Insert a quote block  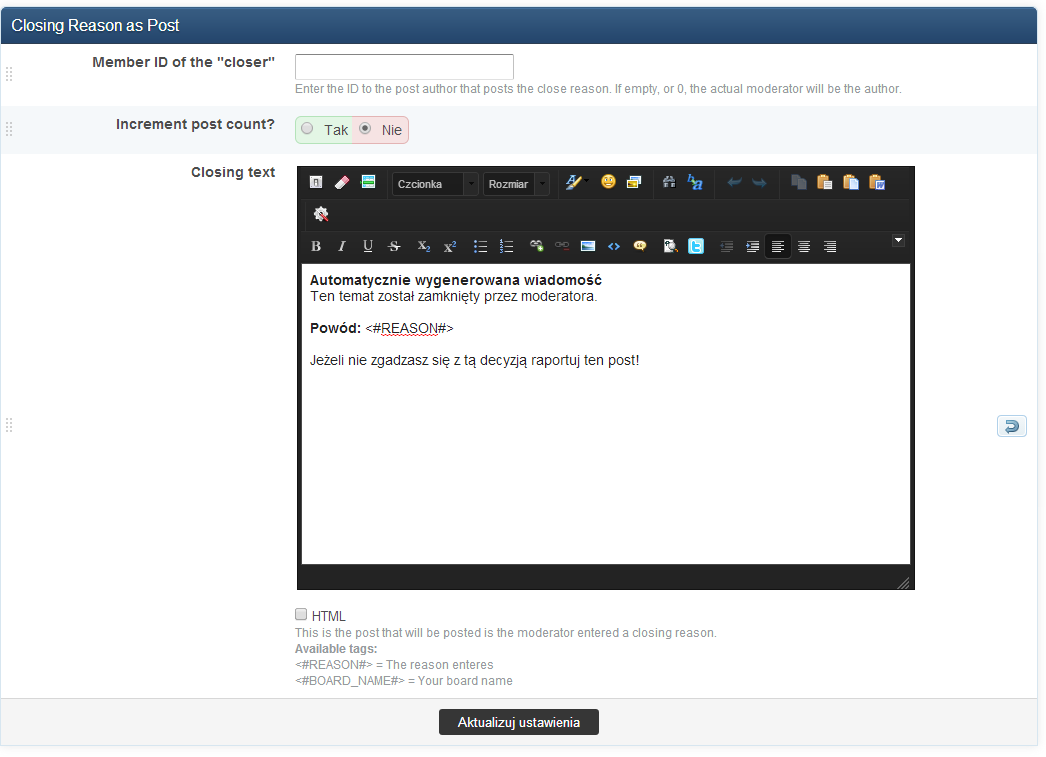click(640, 246)
